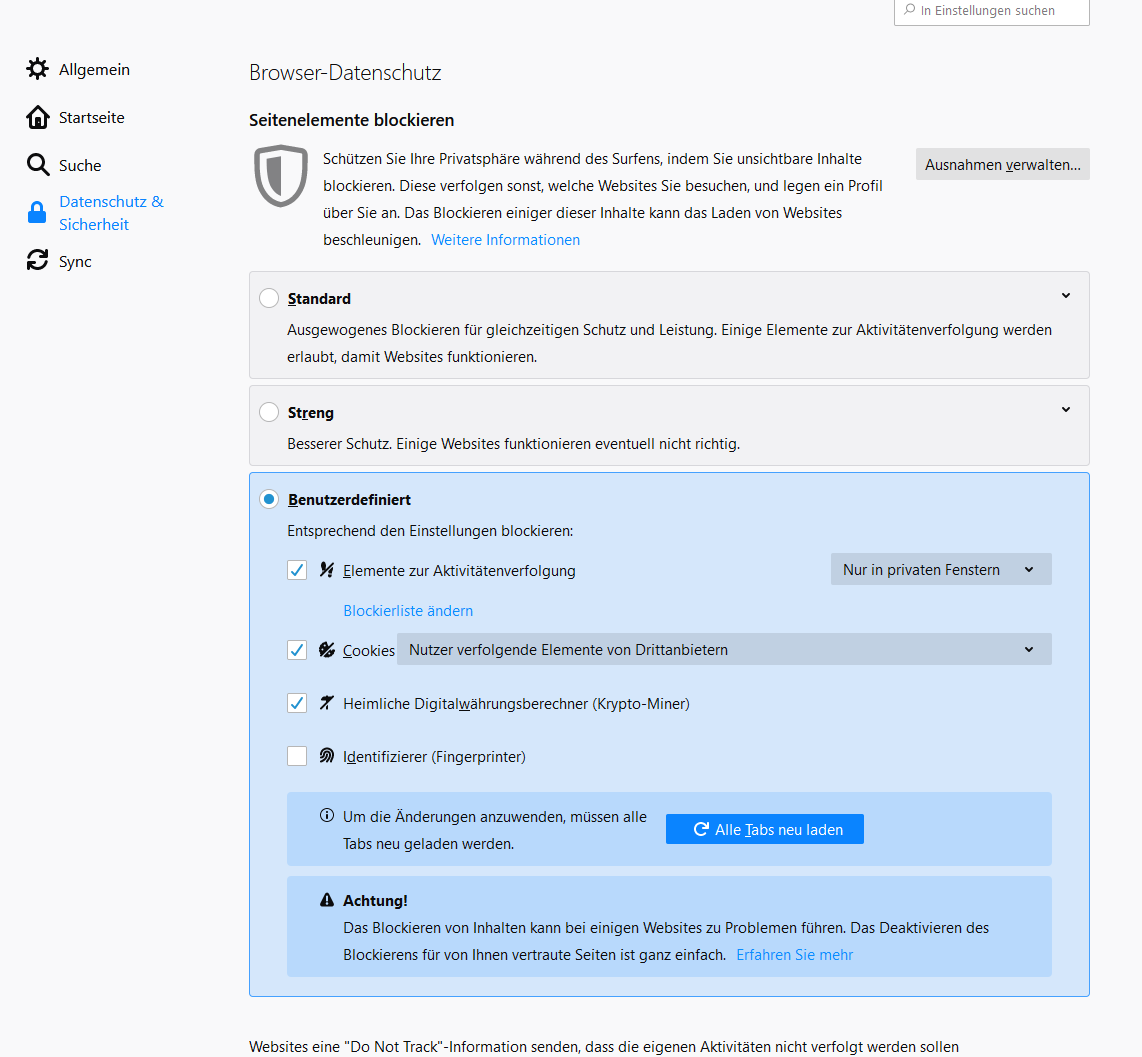Click the fingerprint icon beside Identifizierer
The image size is (1142, 1057).
click(326, 756)
